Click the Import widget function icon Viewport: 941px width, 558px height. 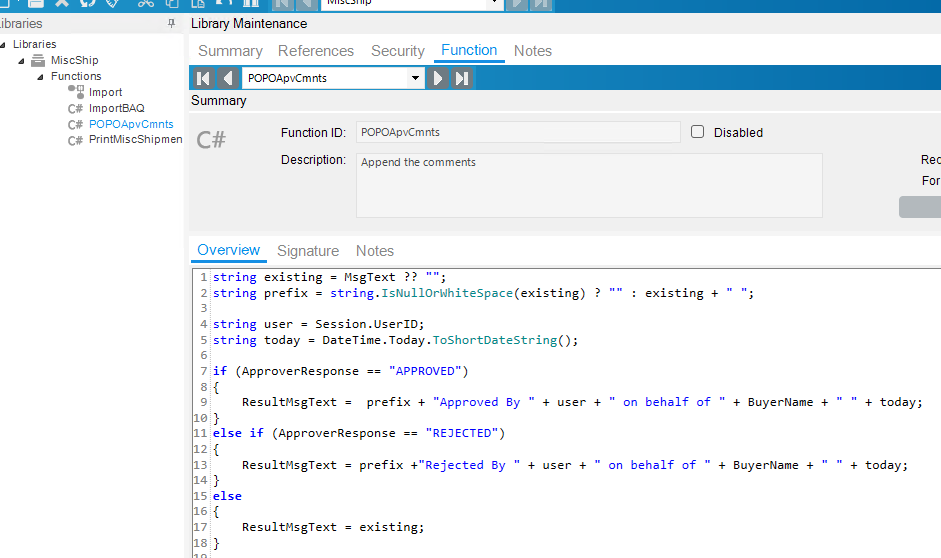[75, 92]
